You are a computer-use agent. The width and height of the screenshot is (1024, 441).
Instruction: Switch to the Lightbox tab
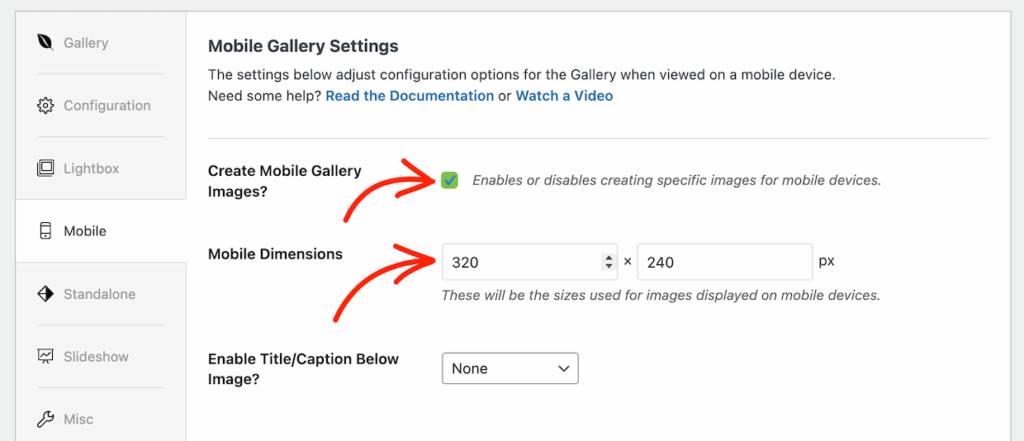[x=91, y=168]
